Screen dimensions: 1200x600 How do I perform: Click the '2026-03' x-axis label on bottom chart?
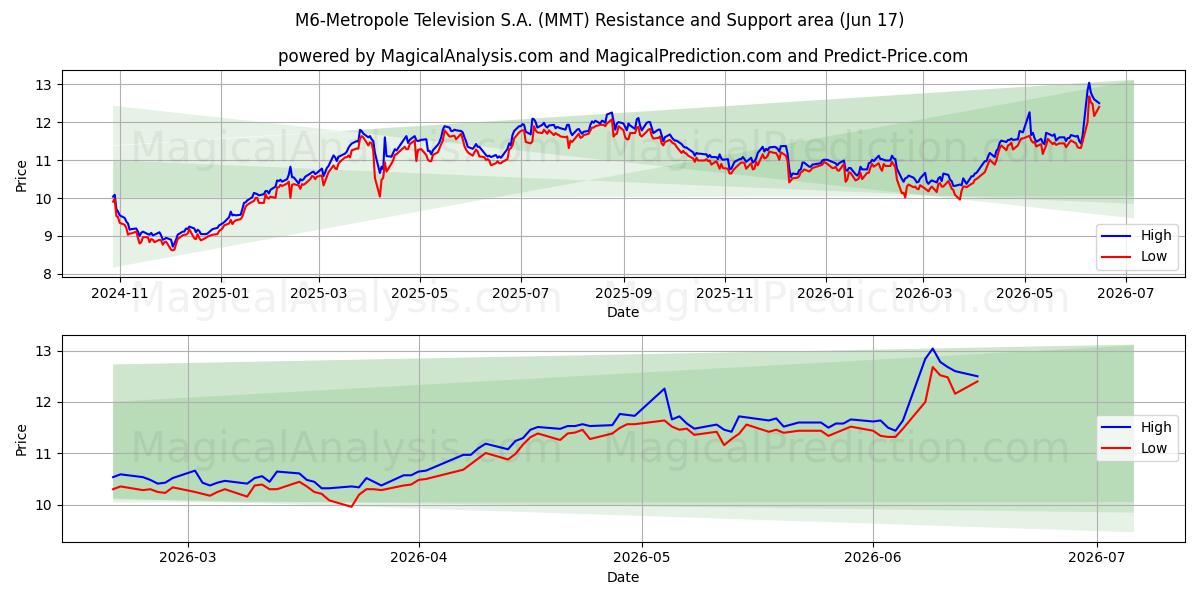click(188, 558)
